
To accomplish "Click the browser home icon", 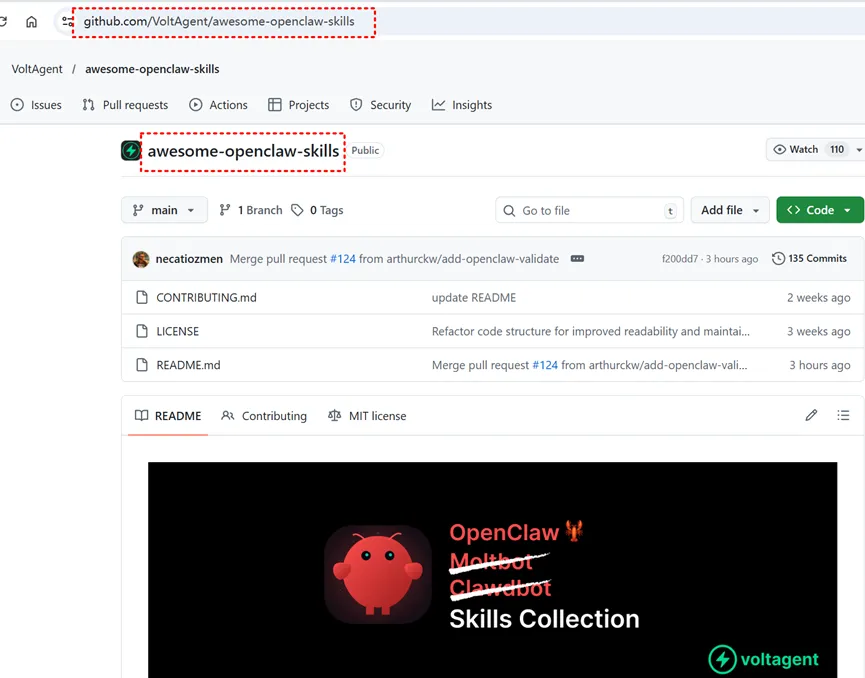I will coord(31,22).
